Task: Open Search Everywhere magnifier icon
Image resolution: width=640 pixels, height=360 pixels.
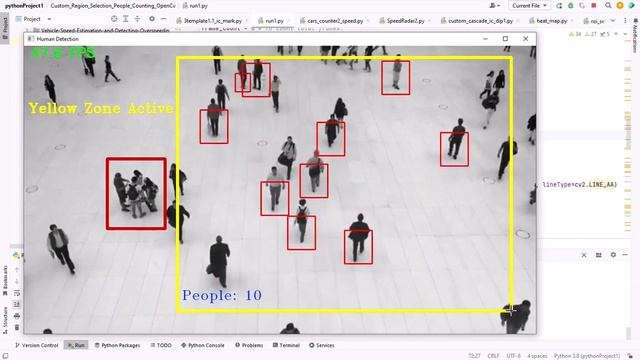Action: 608,6
